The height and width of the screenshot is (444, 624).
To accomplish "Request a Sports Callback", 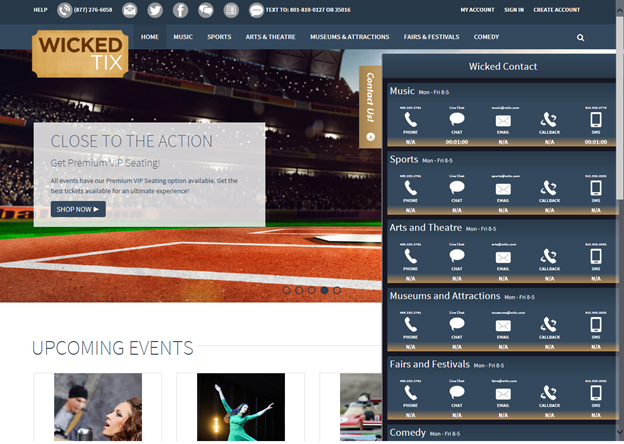I will coord(549,187).
